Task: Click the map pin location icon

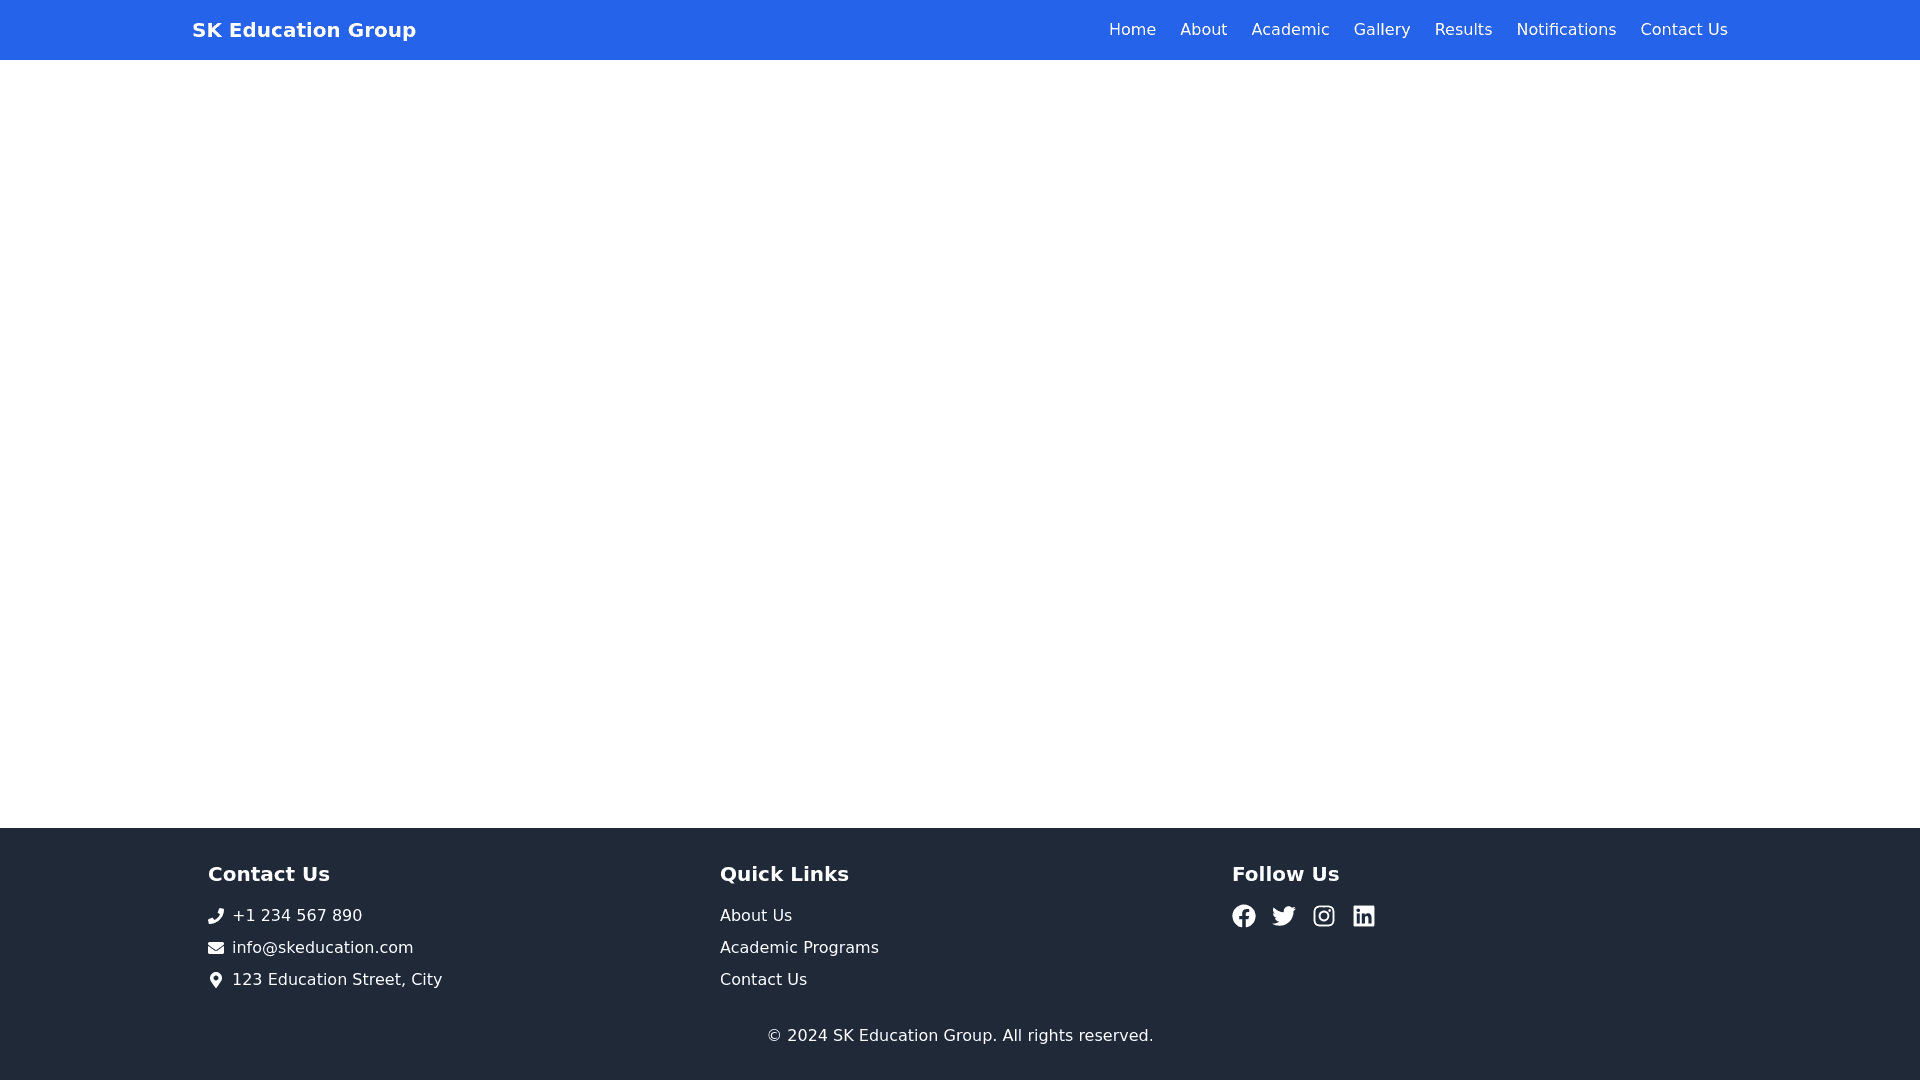Action: (x=216, y=980)
